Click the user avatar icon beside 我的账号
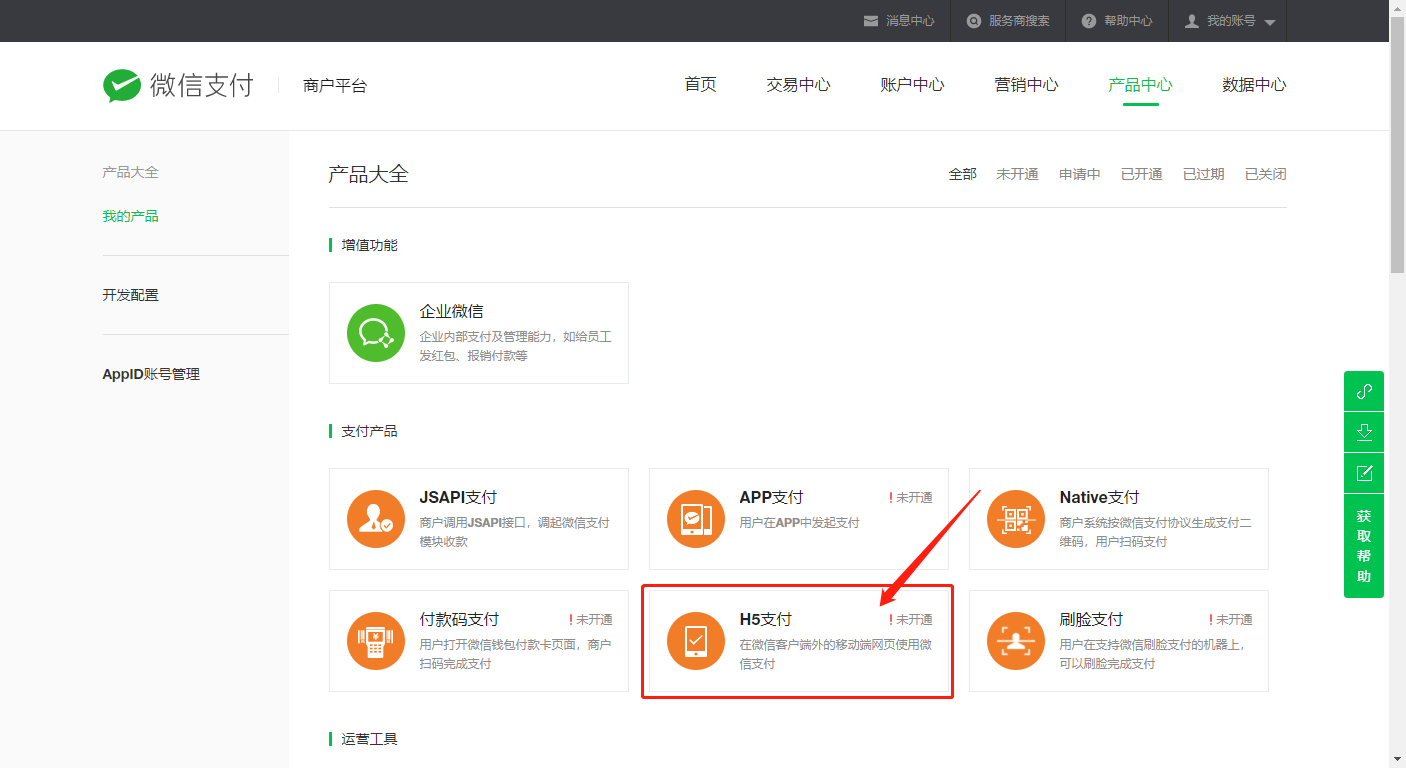The height and width of the screenshot is (768, 1406). [1192, 21]
